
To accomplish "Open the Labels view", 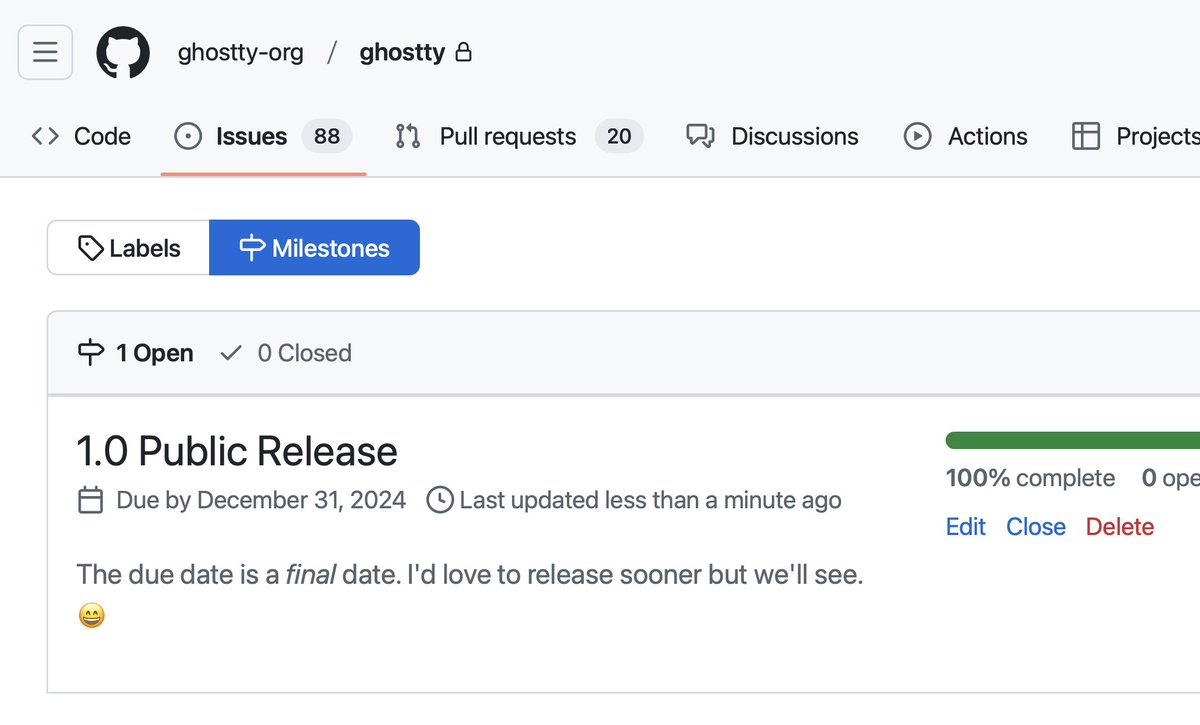I will click(x=128, y=248).
